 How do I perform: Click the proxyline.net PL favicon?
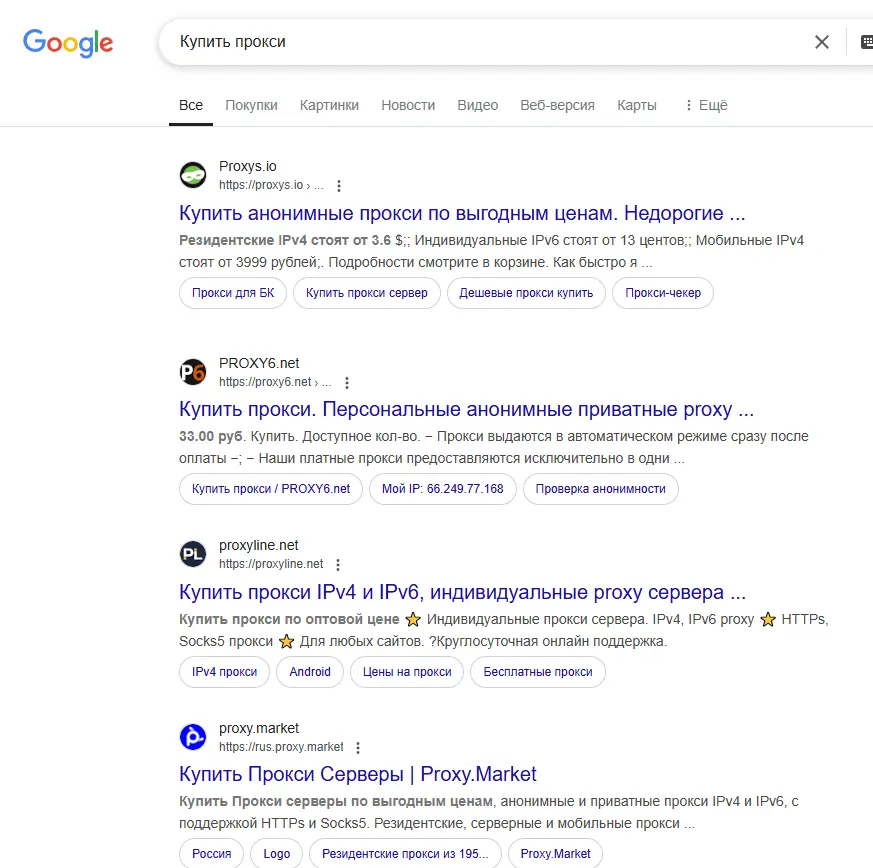click(x=193, y=554)
